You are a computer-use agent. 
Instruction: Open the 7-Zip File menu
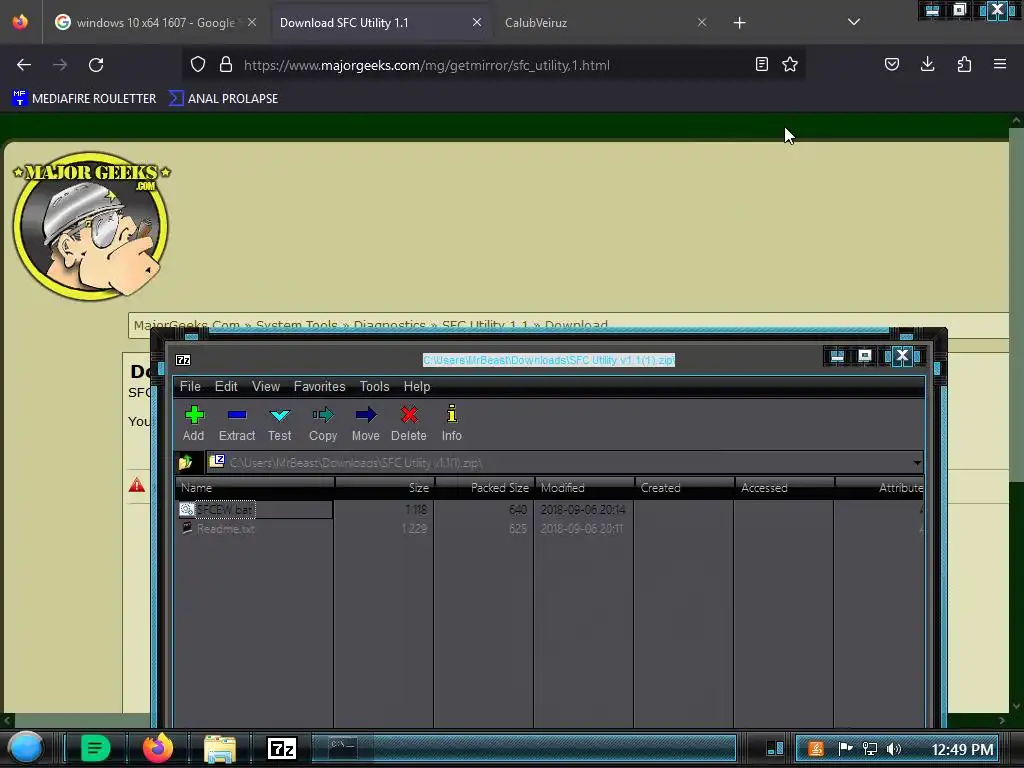[x=190, y=387]
